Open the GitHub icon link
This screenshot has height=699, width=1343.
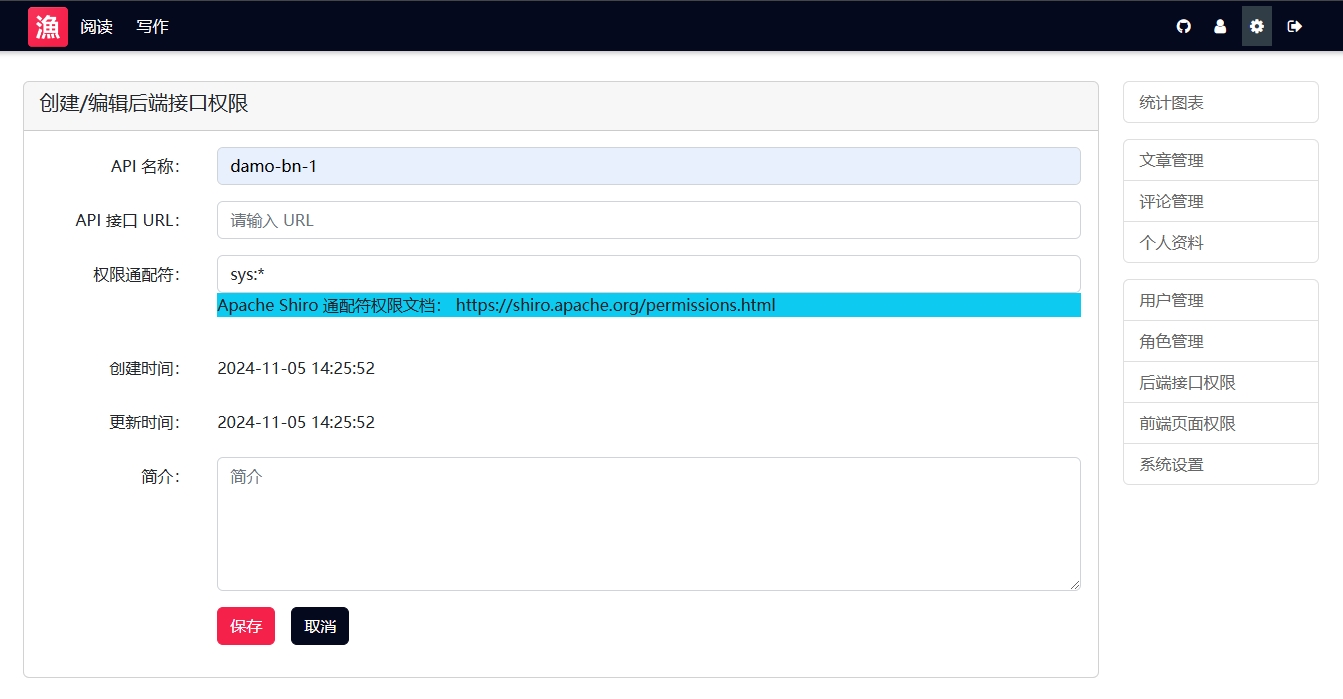tap(1184, 27)
